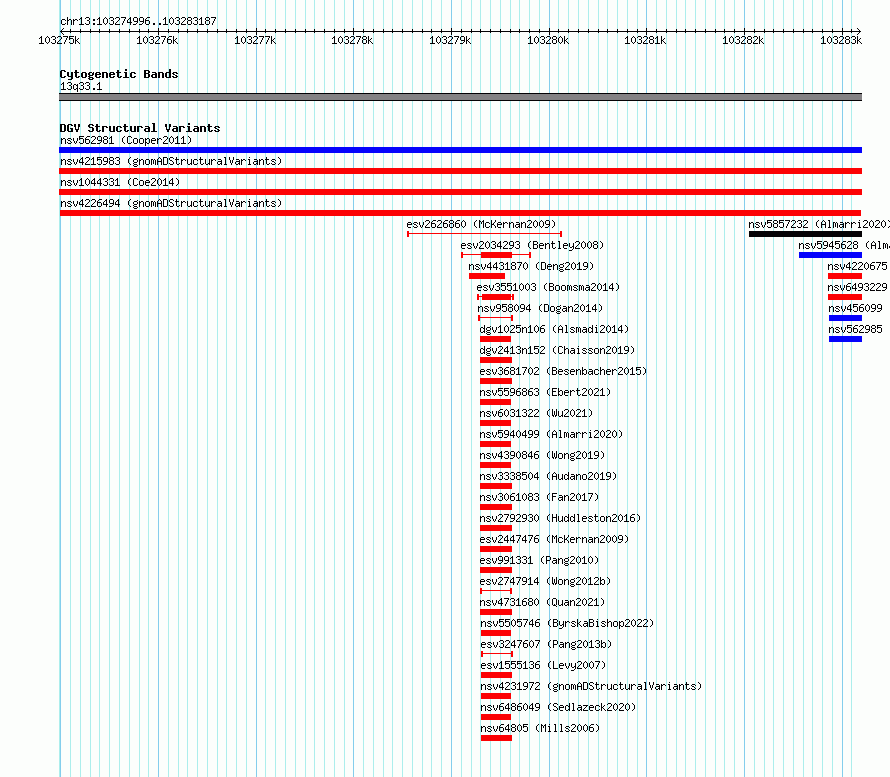Open nsv958094 (Dogan2014) label

540,308
